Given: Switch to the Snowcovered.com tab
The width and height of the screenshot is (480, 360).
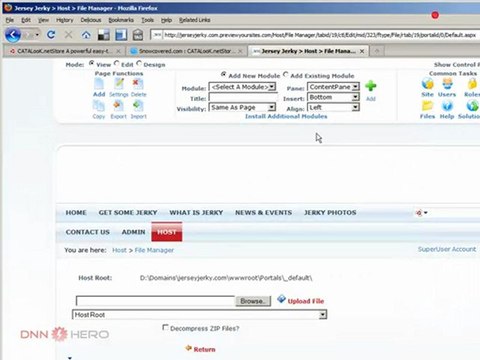Looking at the screenshot, I should click(x=187, y=51).
